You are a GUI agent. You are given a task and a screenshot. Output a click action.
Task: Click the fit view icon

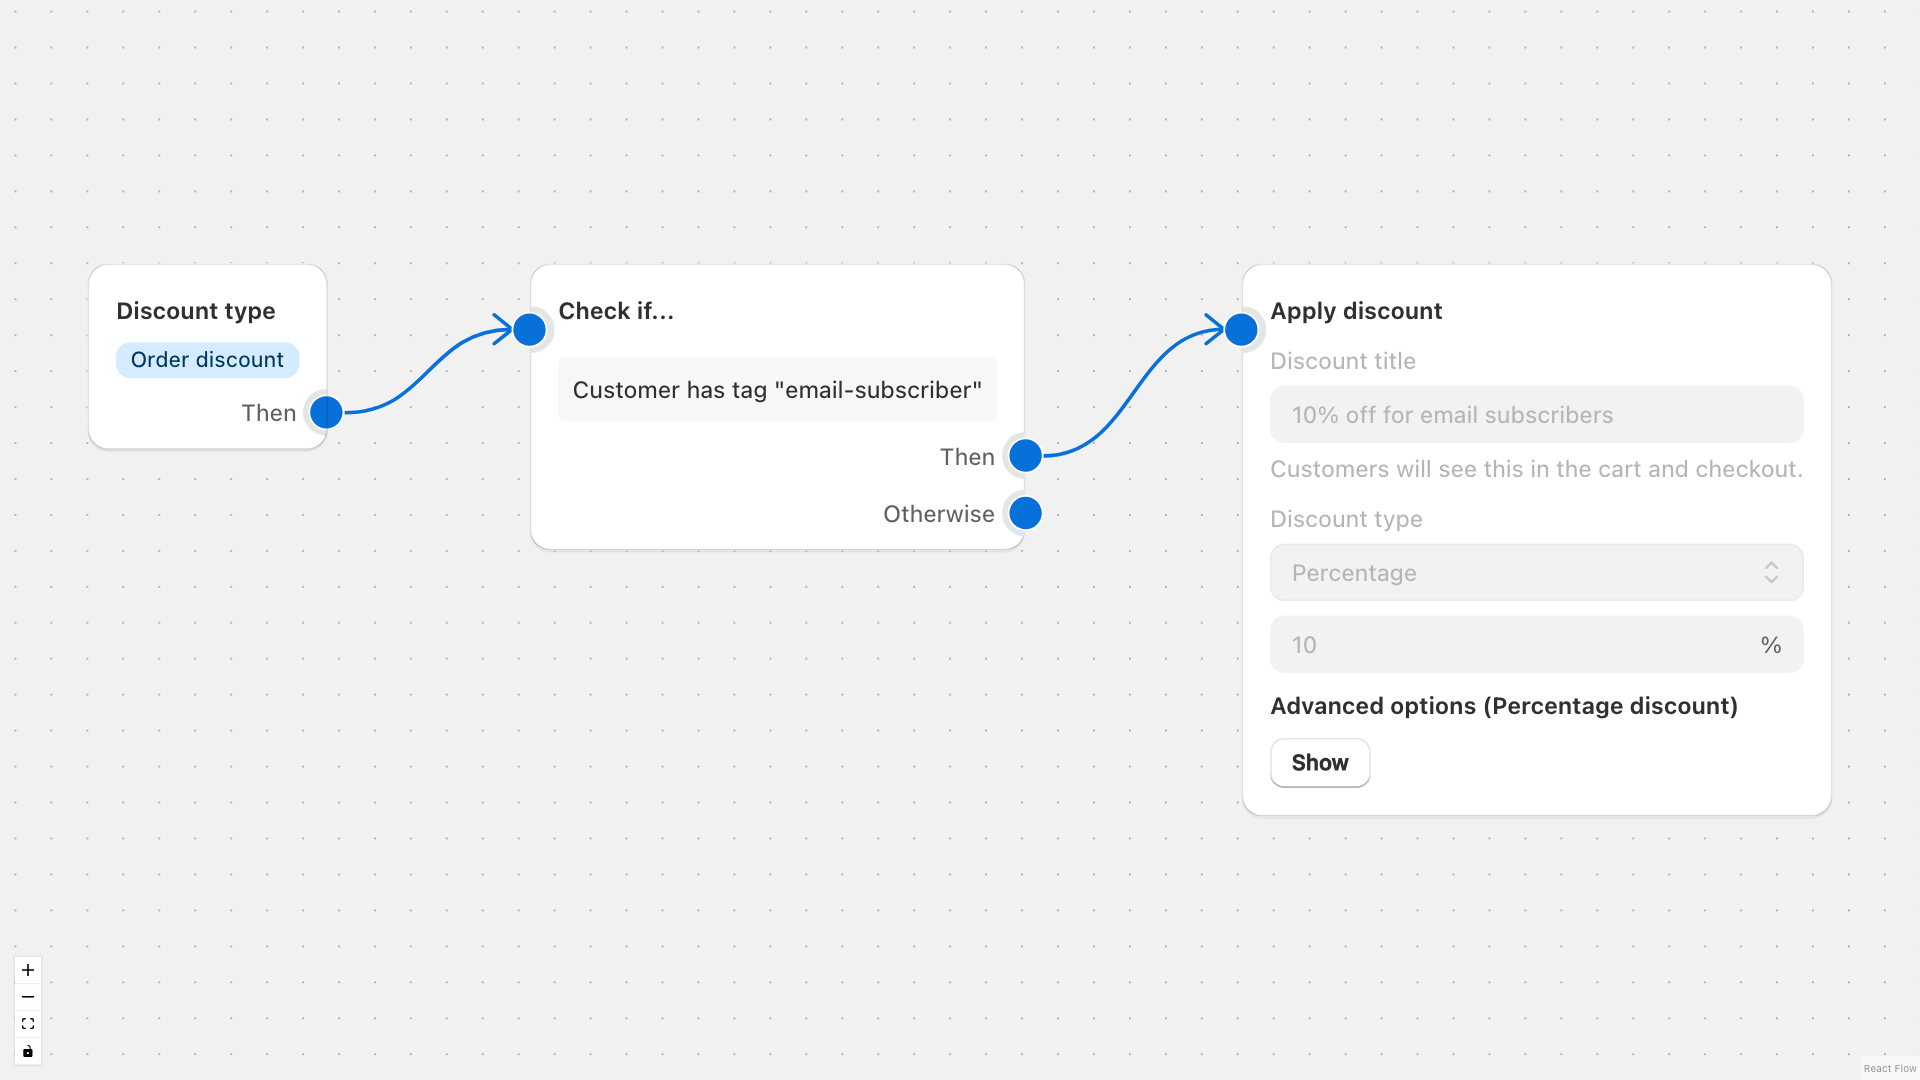click(x=27, y=1023)
